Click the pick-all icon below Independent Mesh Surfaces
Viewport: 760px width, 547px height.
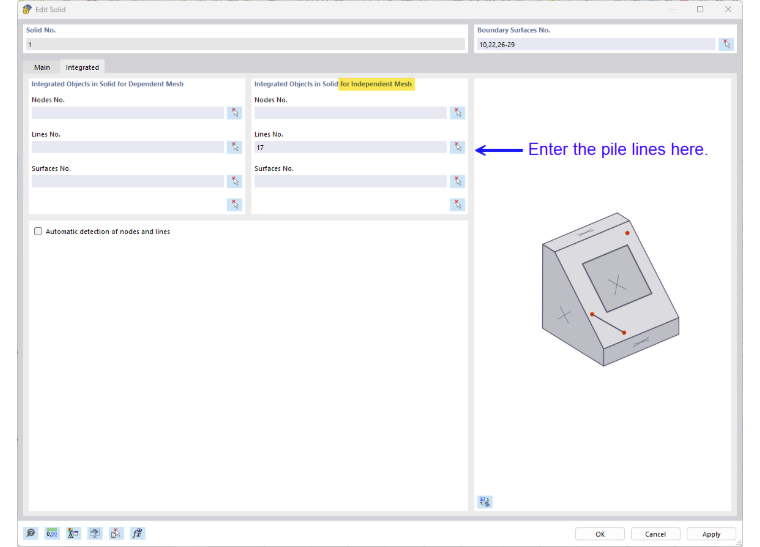pyautogui.click(x=457, y=204)
